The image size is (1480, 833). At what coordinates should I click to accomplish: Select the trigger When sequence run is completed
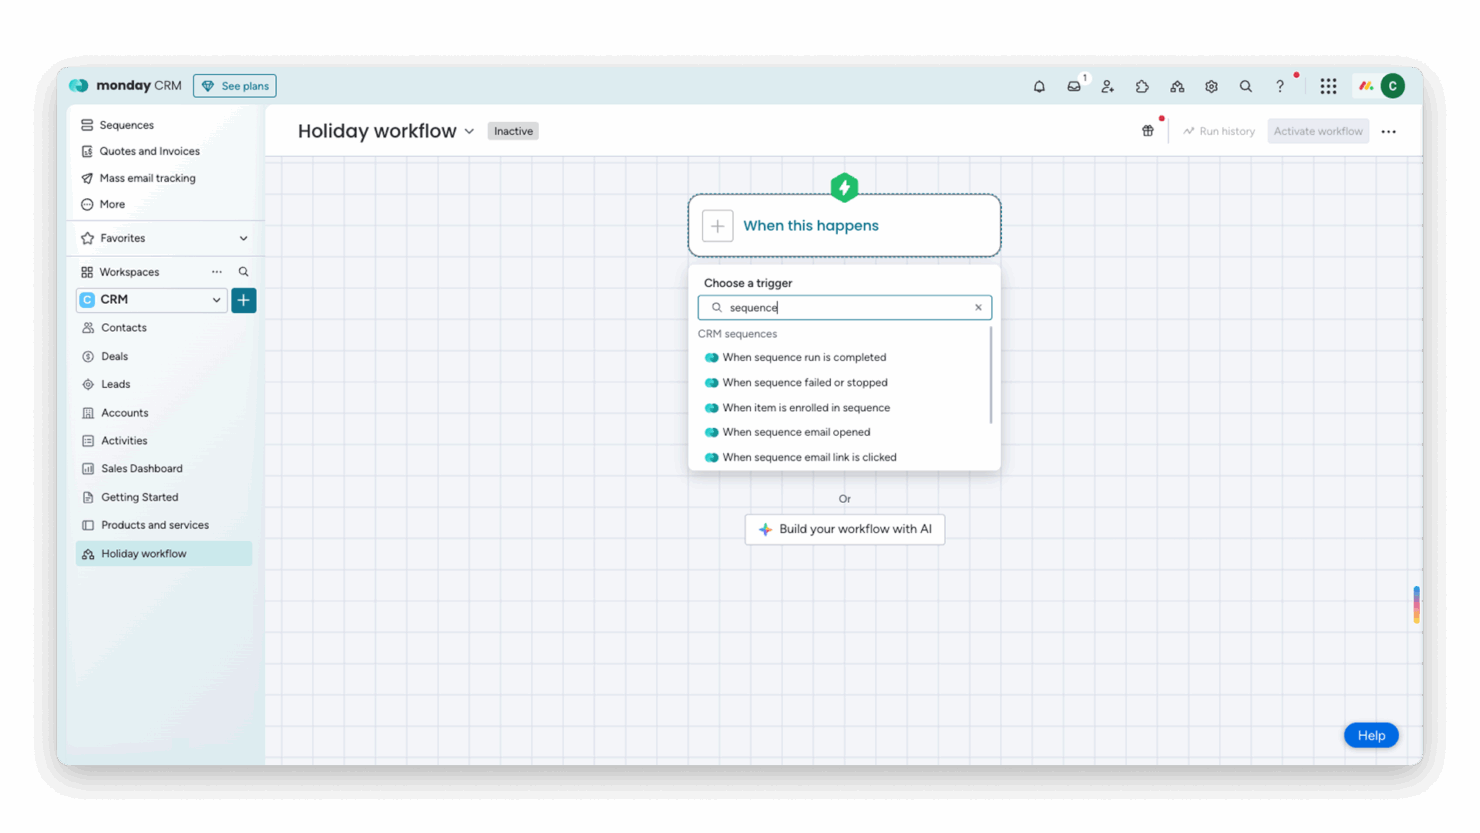pyautogui.click(x=804, y=357)
